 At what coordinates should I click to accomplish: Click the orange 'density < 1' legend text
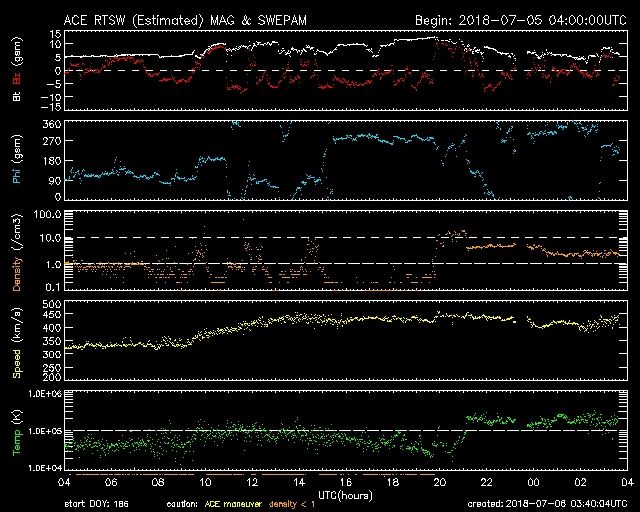(x=292, y=504)
